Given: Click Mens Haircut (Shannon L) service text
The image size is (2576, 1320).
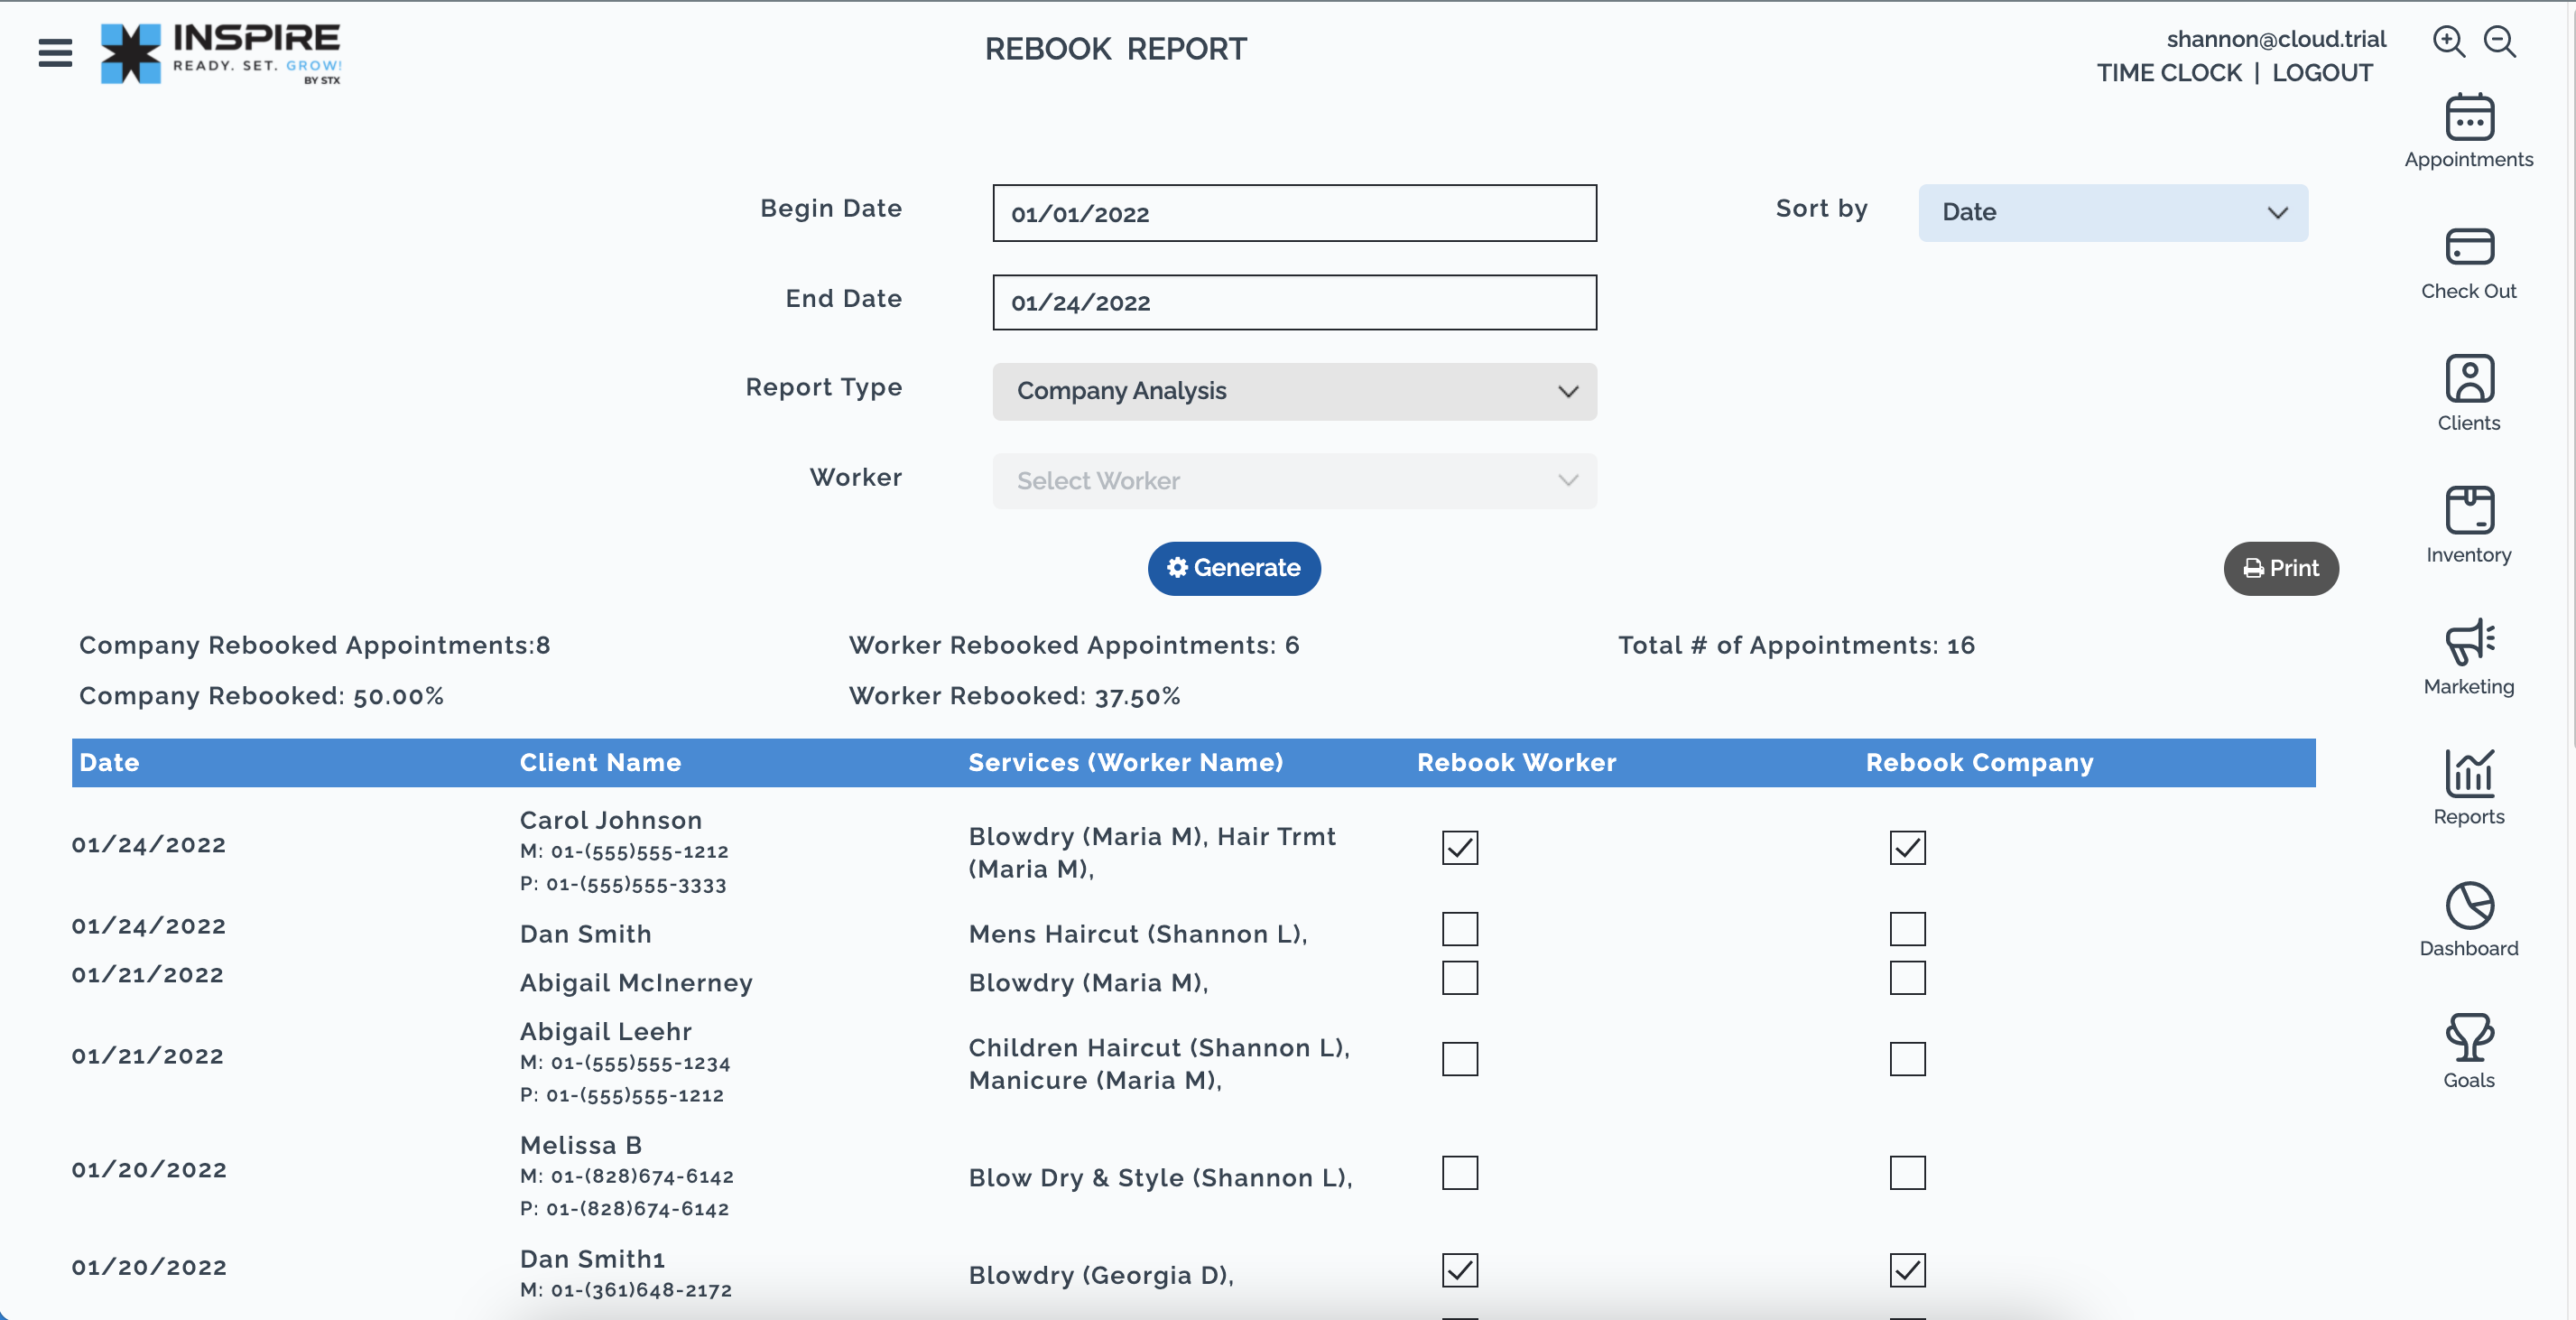Looking at the screenshot, I should pos(1137,934).
